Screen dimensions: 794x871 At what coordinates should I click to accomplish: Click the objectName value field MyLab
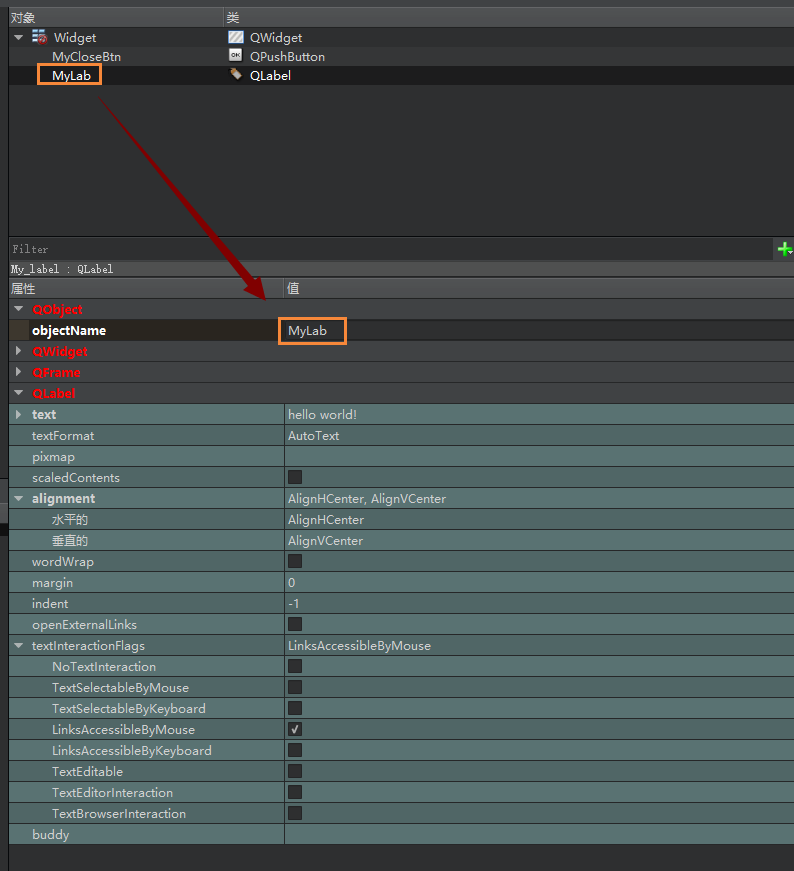[x=312, y=330]
